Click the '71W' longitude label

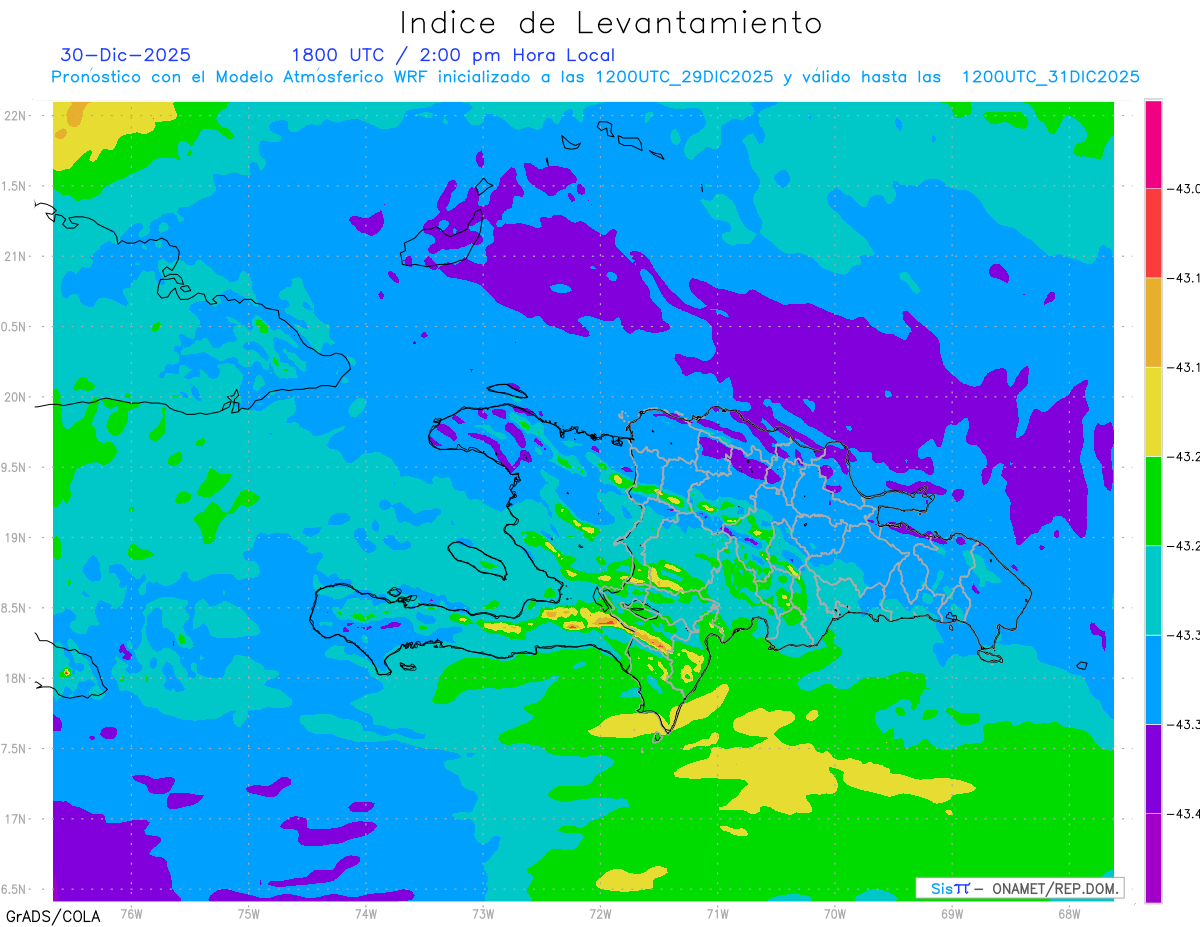coord(717,913)
